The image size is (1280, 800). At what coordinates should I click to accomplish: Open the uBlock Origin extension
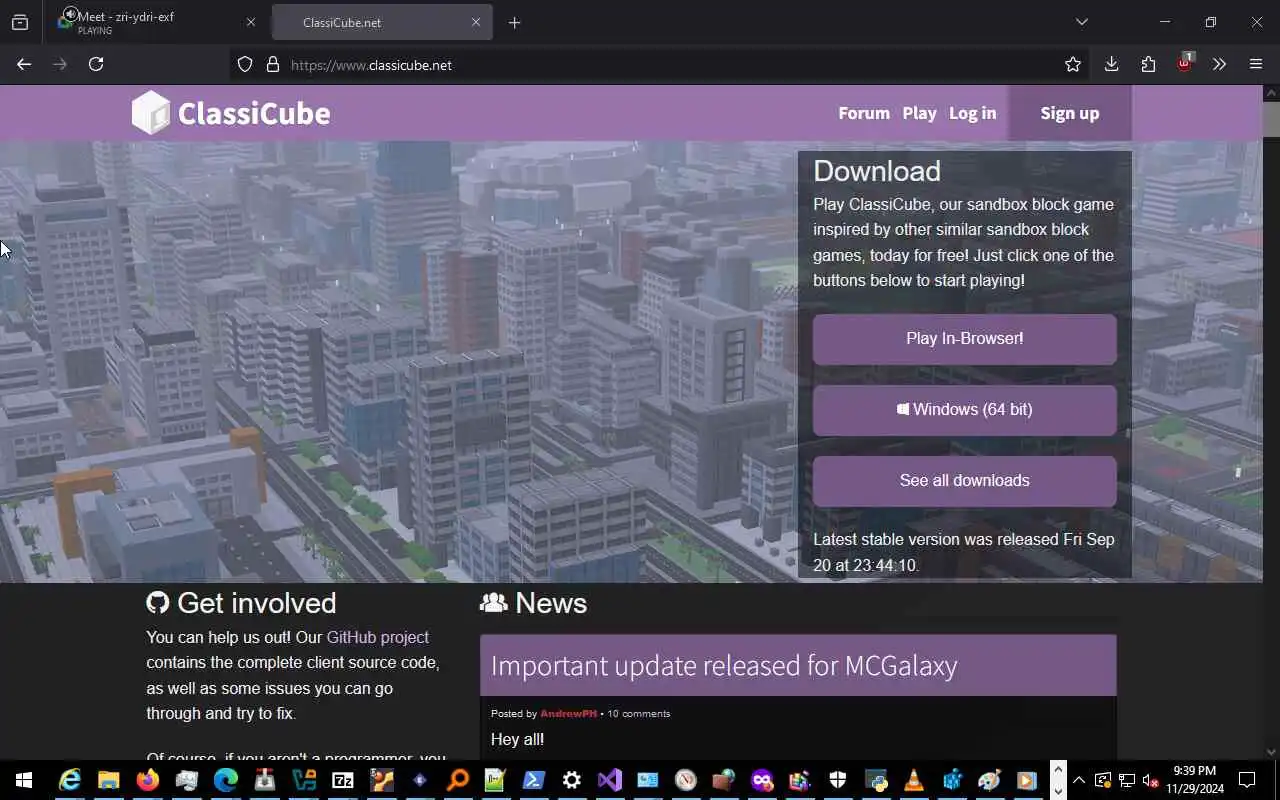click(1184, 63)
